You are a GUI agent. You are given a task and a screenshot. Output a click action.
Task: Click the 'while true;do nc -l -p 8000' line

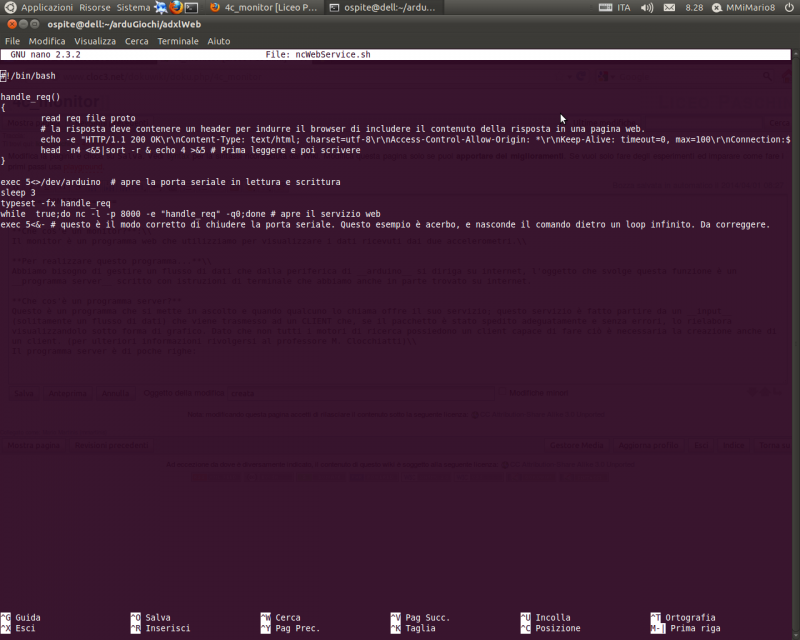pyautogui.click(x=190, y=214)
